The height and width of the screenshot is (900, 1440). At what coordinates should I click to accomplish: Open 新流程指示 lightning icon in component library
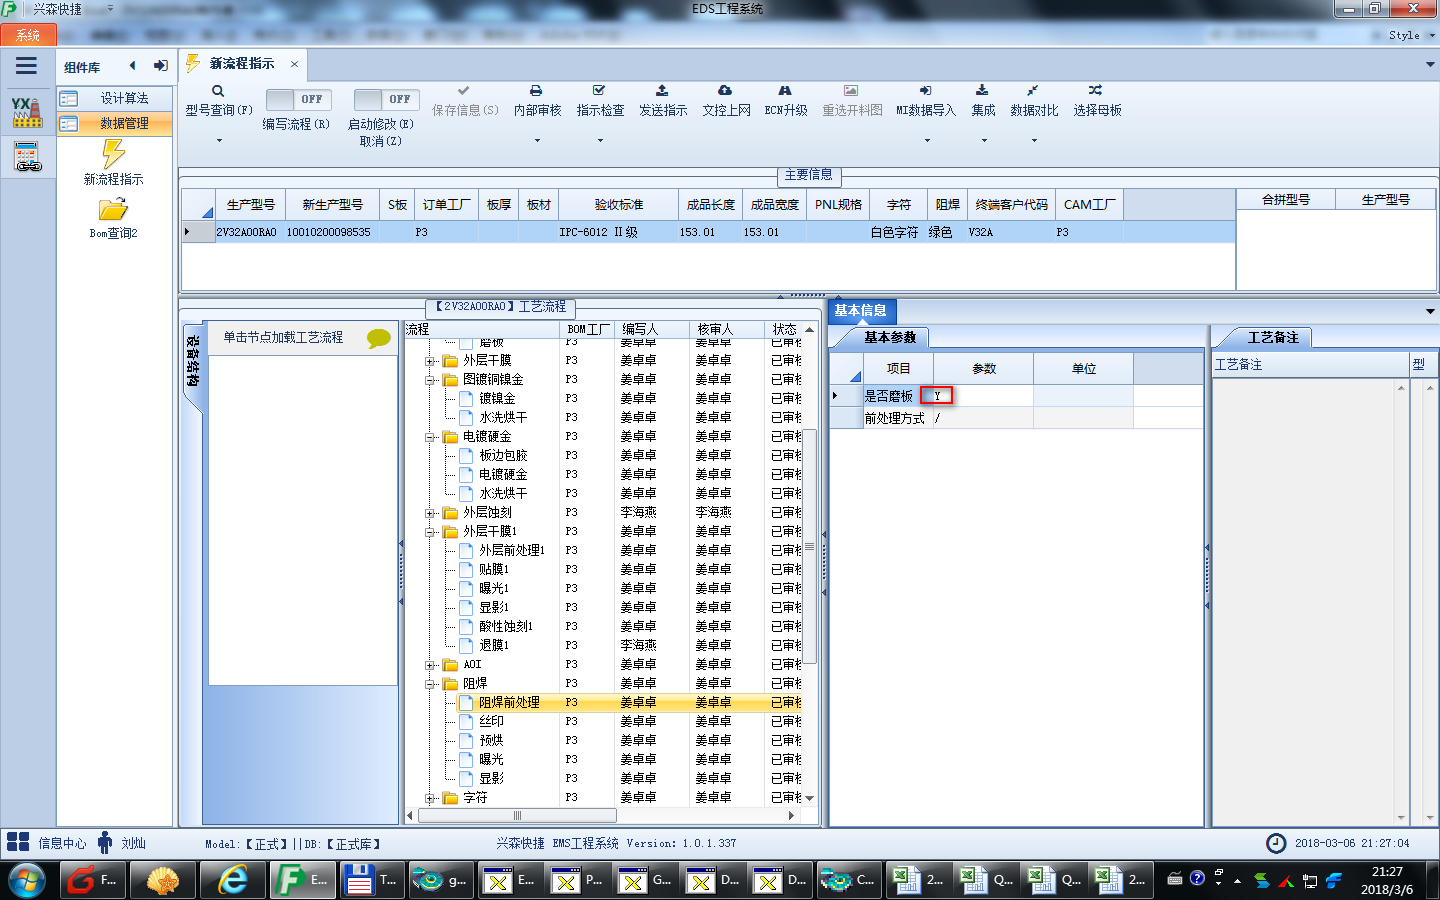[113, 154]
